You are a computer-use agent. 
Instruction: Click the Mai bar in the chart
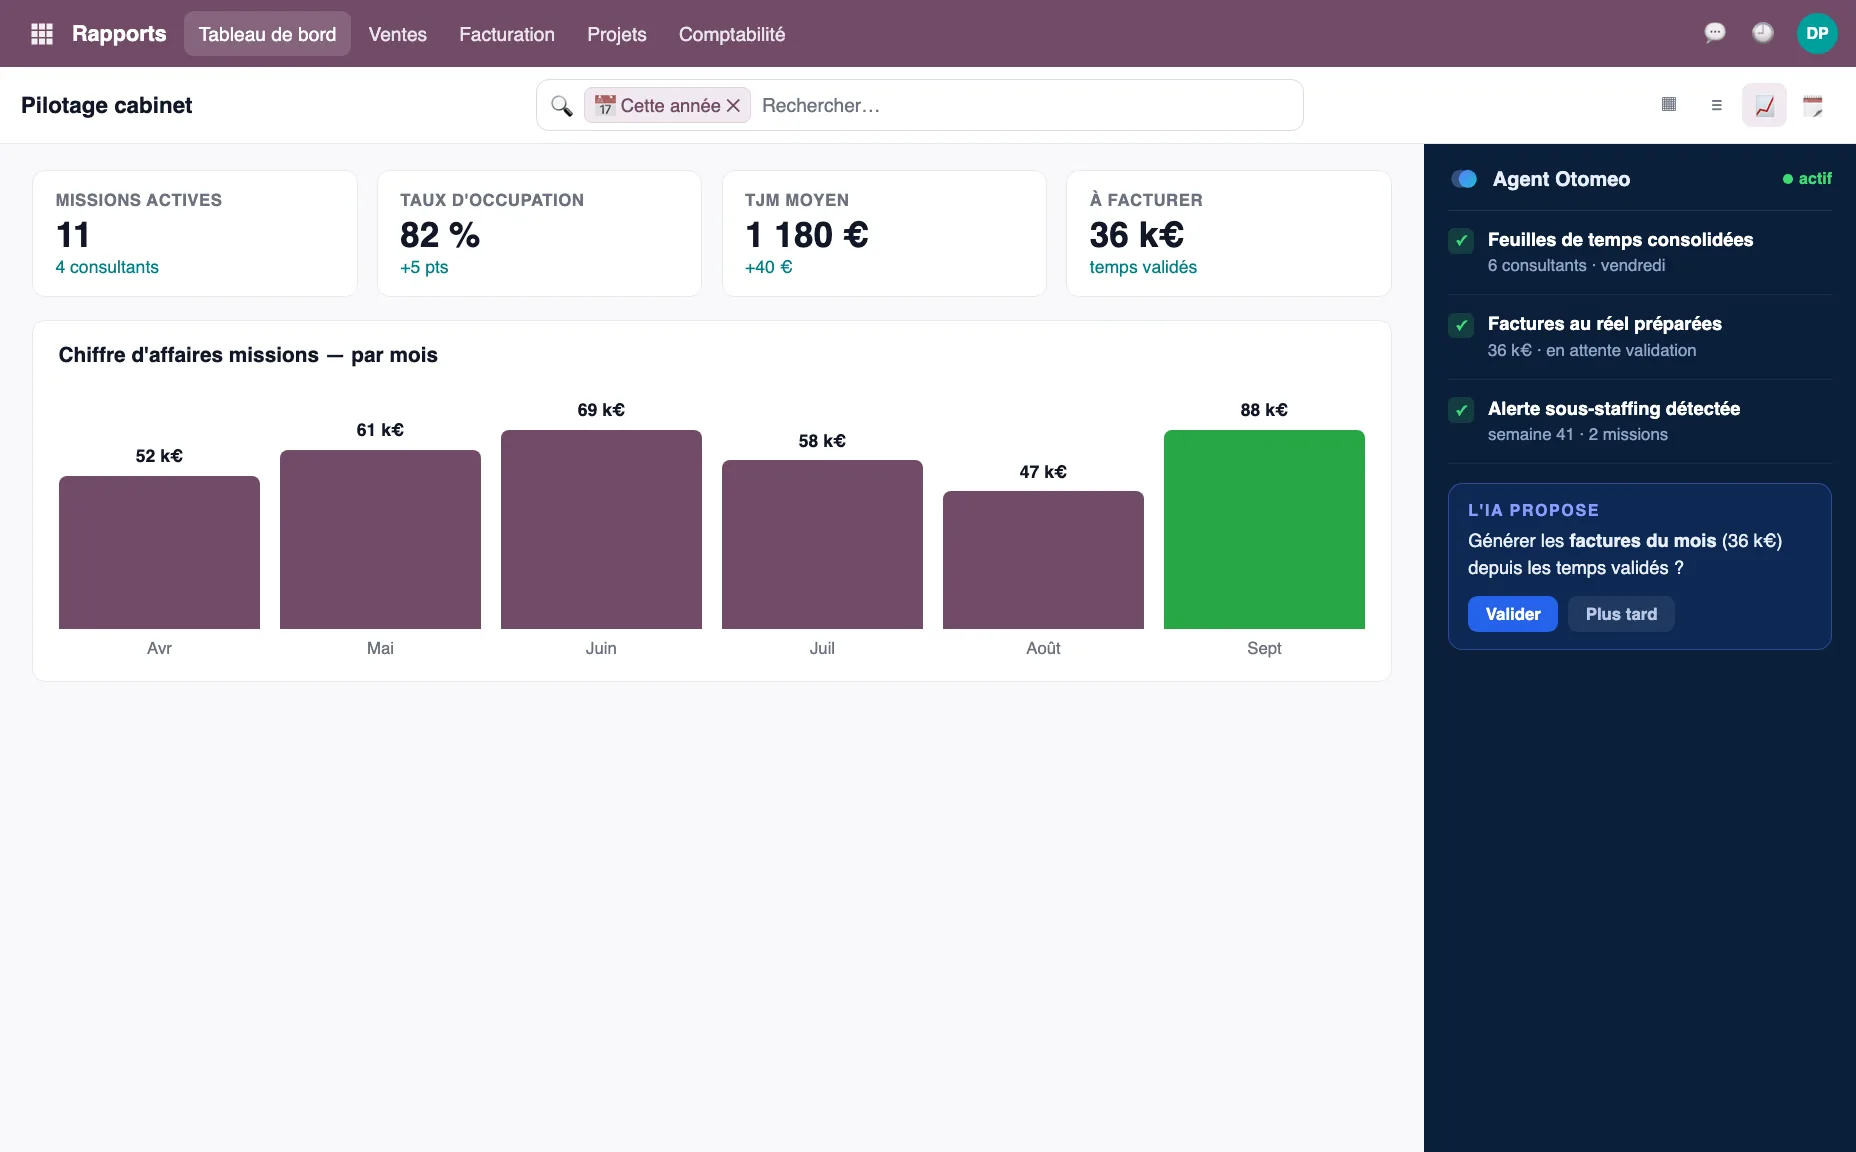(380, 539)
